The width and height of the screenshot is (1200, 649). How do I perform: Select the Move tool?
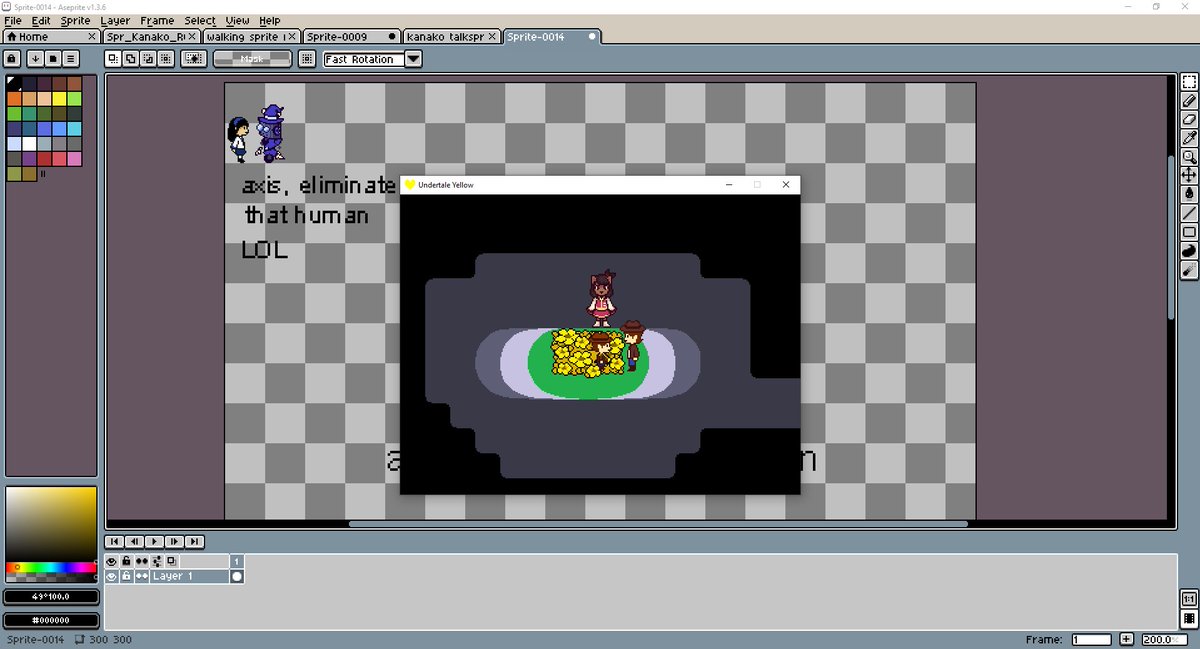tap(1189, 175)
